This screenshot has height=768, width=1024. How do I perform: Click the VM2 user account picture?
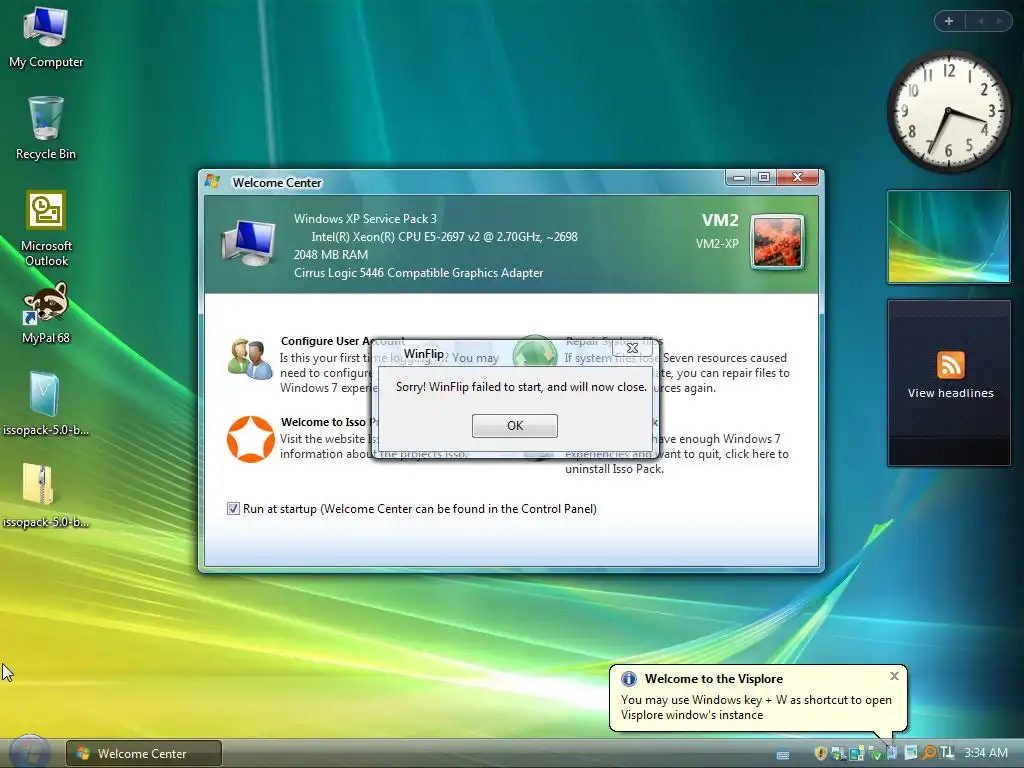777,242
